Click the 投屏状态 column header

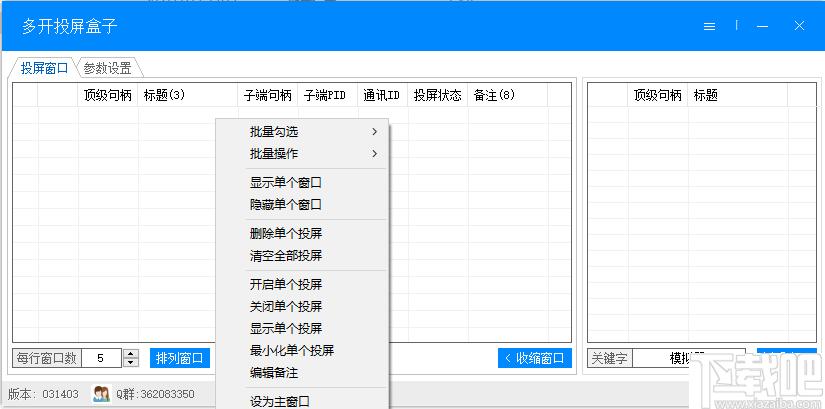pyautogui.click(x=438, y=95)
